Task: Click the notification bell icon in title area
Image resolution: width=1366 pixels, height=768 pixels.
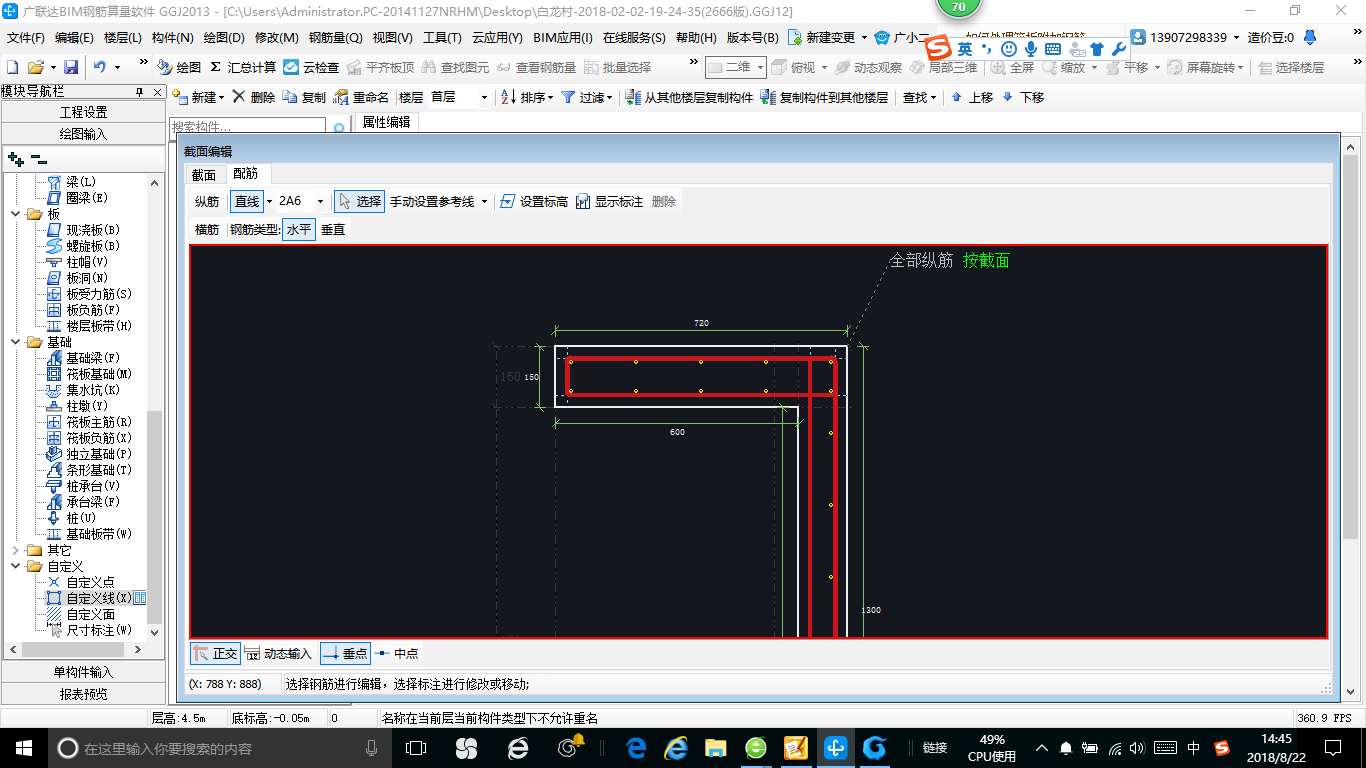Action: tap(1311, 37)
